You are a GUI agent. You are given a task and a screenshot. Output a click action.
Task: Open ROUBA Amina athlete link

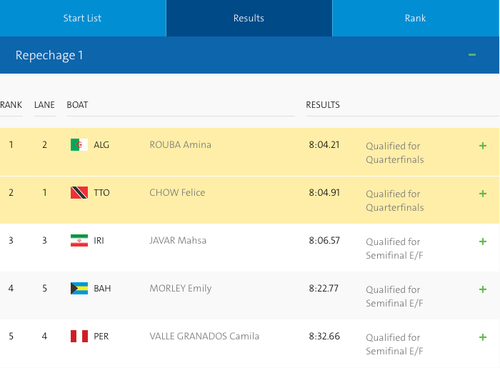[x=180, y=145]
